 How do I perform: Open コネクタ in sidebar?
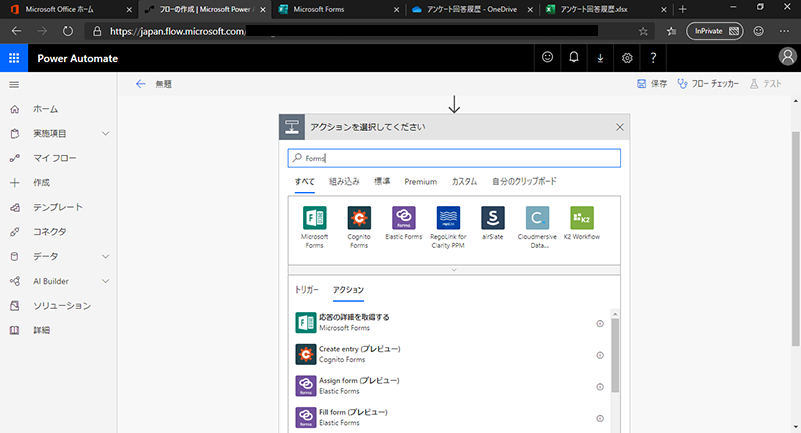(x=50, y=232)
